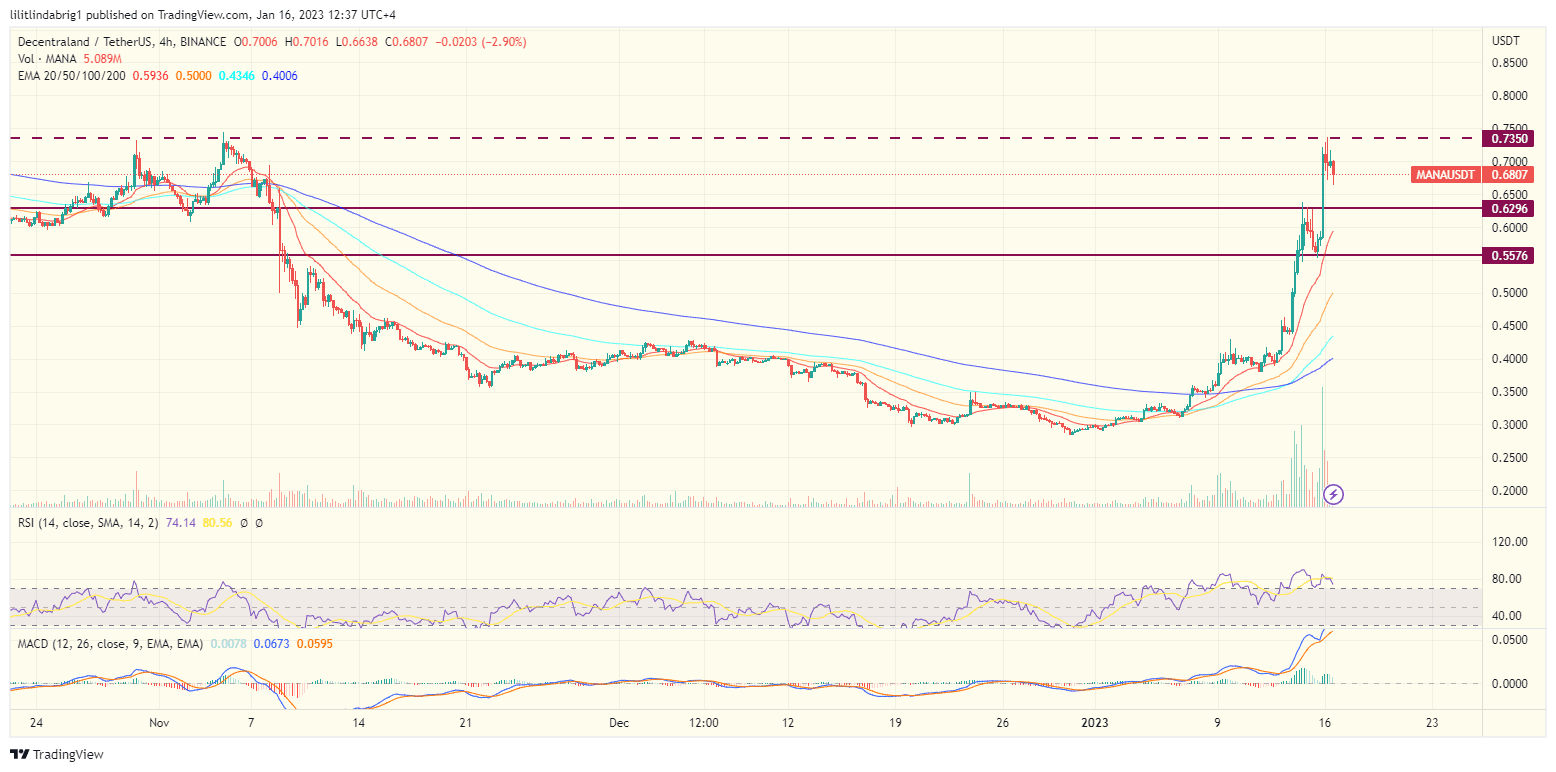
Task: Click the 0.7350 resistance price label
Action: point(1510,139)
